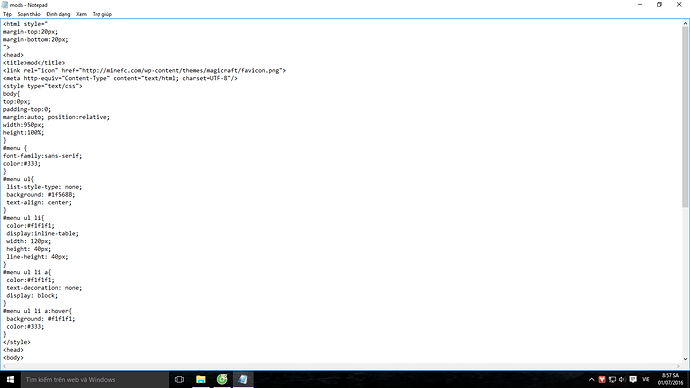Close the Notepad window
The image size is (690, 388).
679,4
